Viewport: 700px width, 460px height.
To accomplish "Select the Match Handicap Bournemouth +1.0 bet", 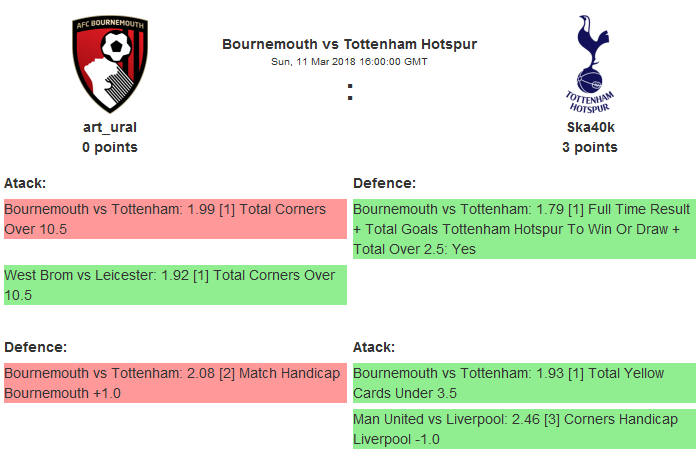I will (x=174, y=383).
